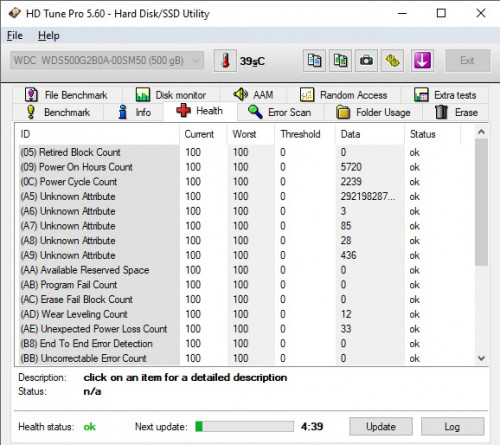This screenshot has height=445, width=500.
Task: Open the Error Scan tab
Action: (x=280, y=112)
